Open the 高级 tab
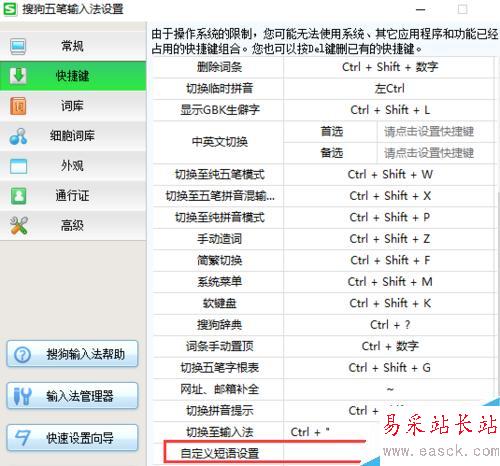 tap(73, 226)
